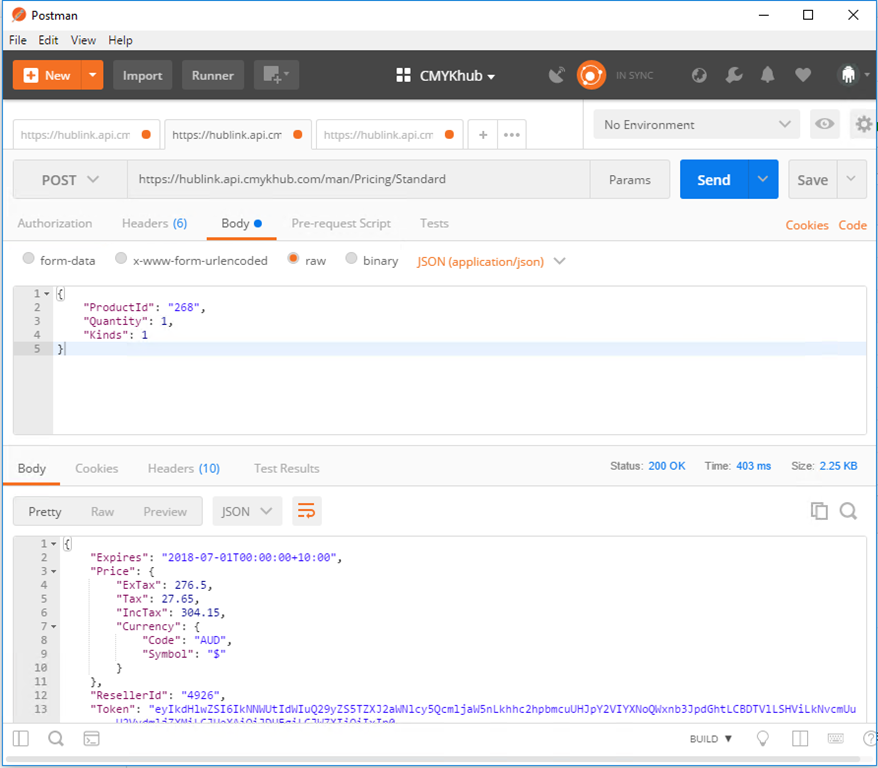Select the form-data radio button
The width and height of the screenshot is (878, 768).
coord(28,259)
